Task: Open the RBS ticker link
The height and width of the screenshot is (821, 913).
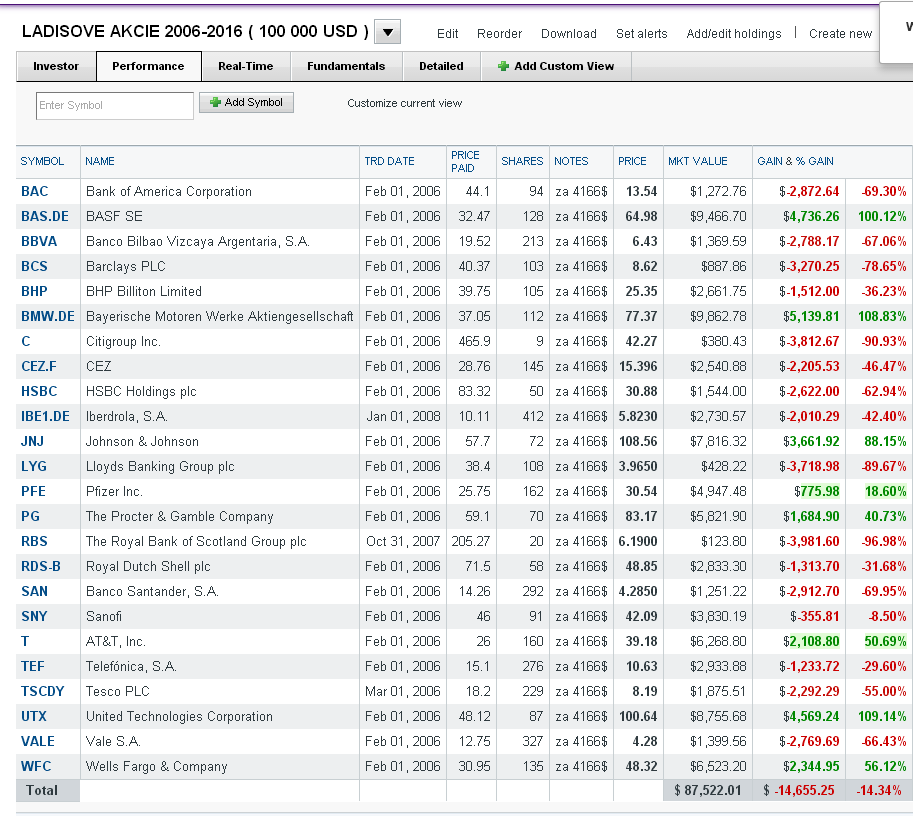Action: [34, 542]
